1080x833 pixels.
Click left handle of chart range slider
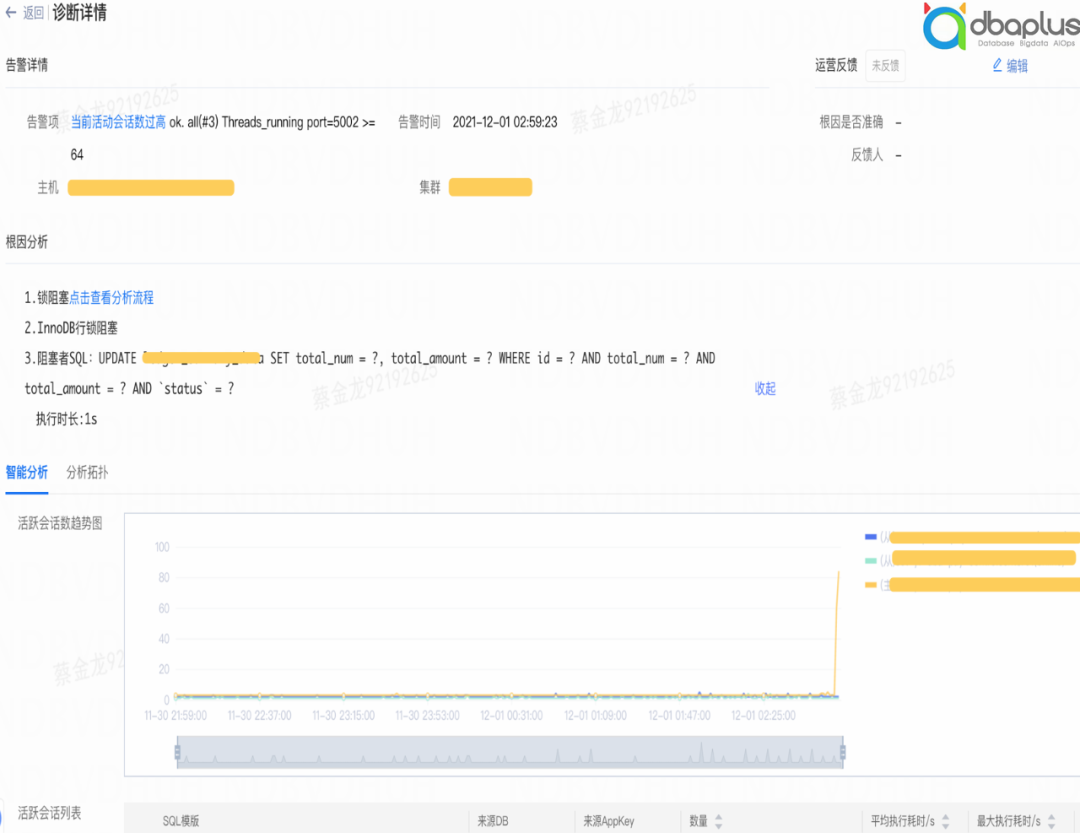[178, 752]
